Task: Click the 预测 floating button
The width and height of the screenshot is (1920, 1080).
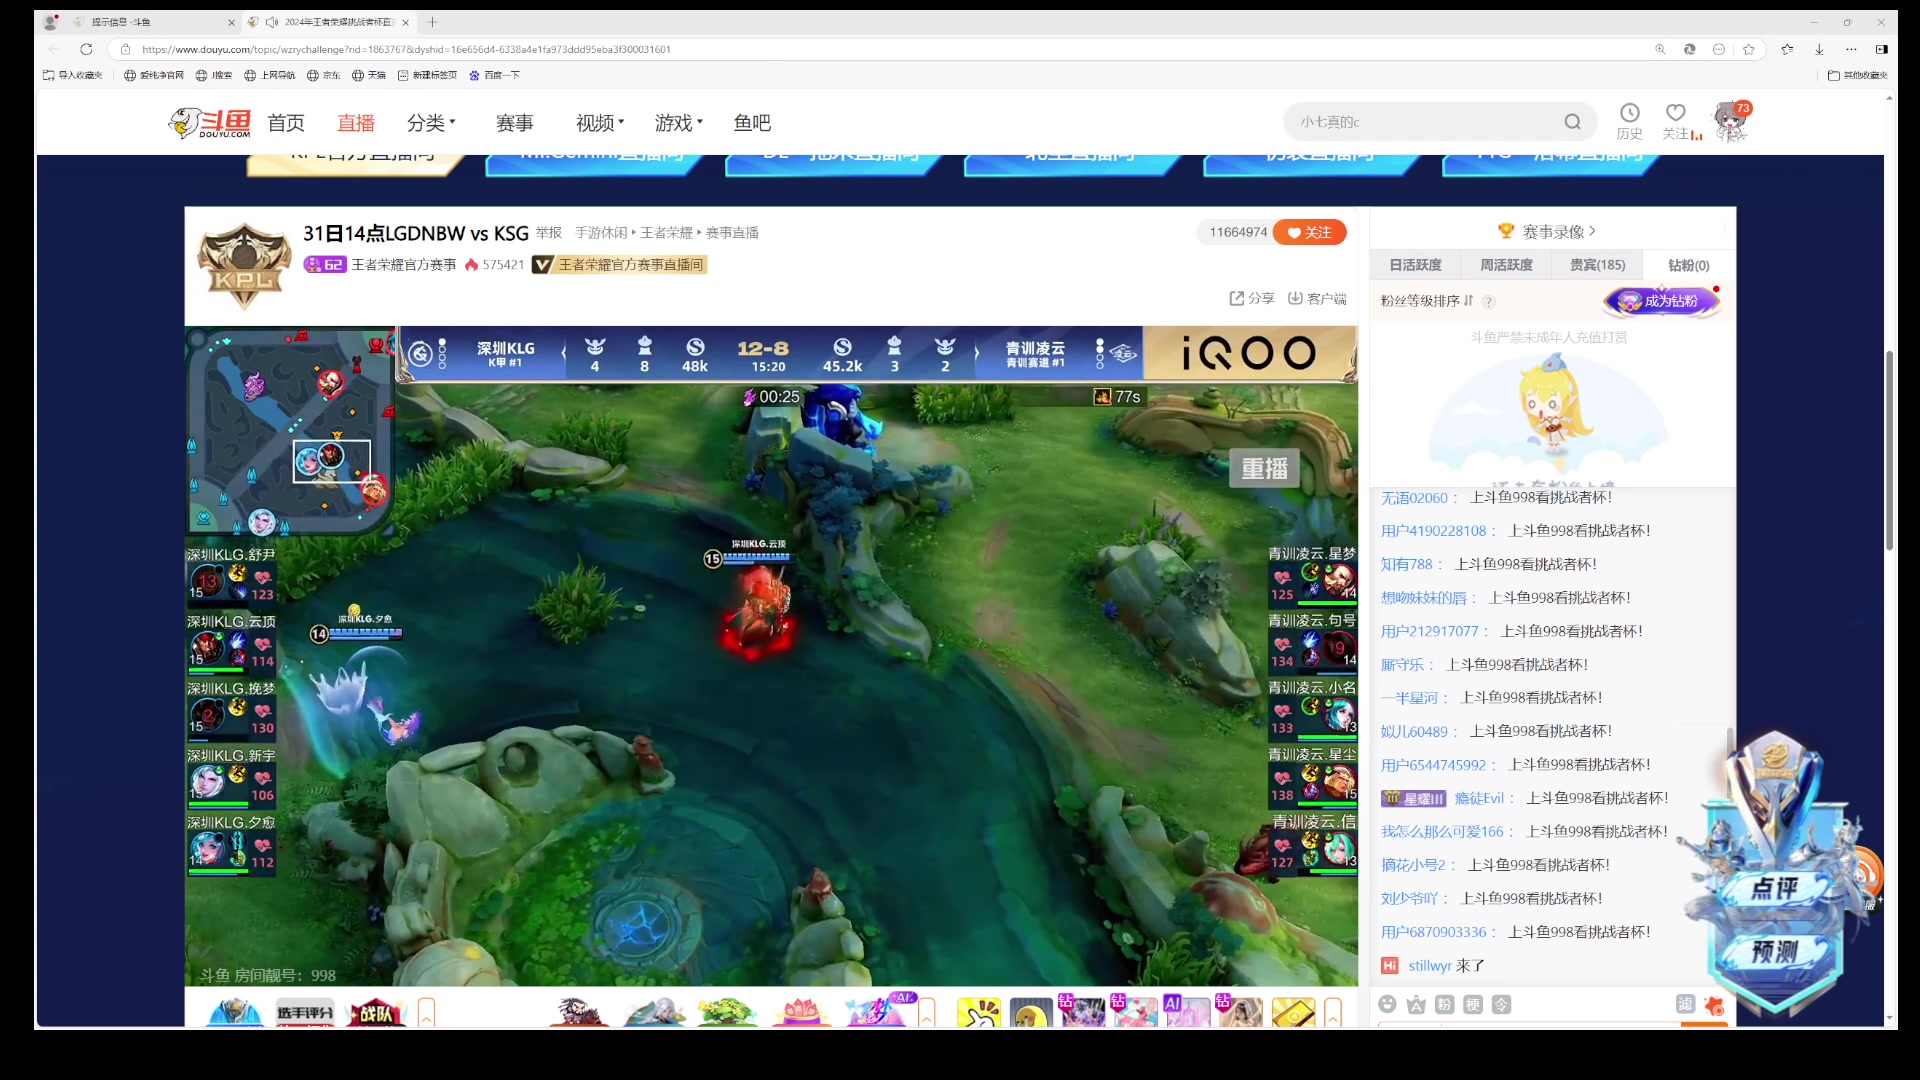Action: 1775,951
